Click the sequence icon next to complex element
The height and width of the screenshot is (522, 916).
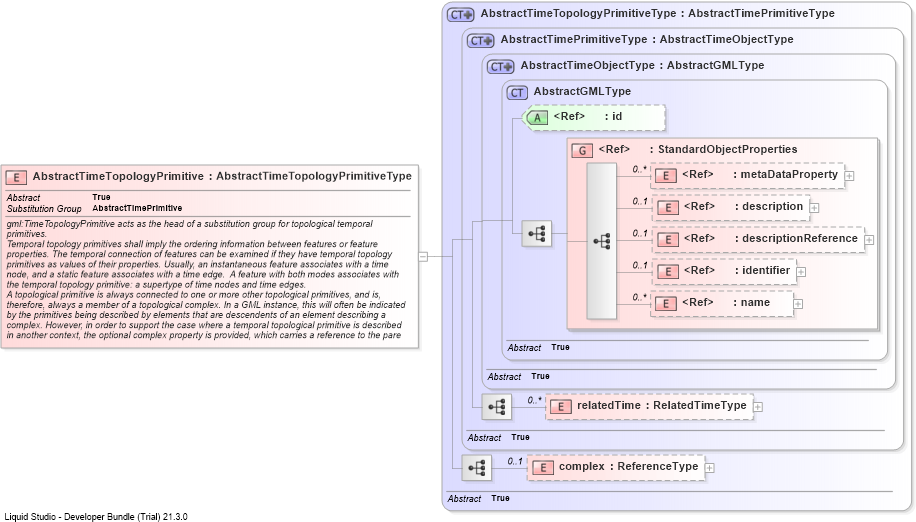477,468
